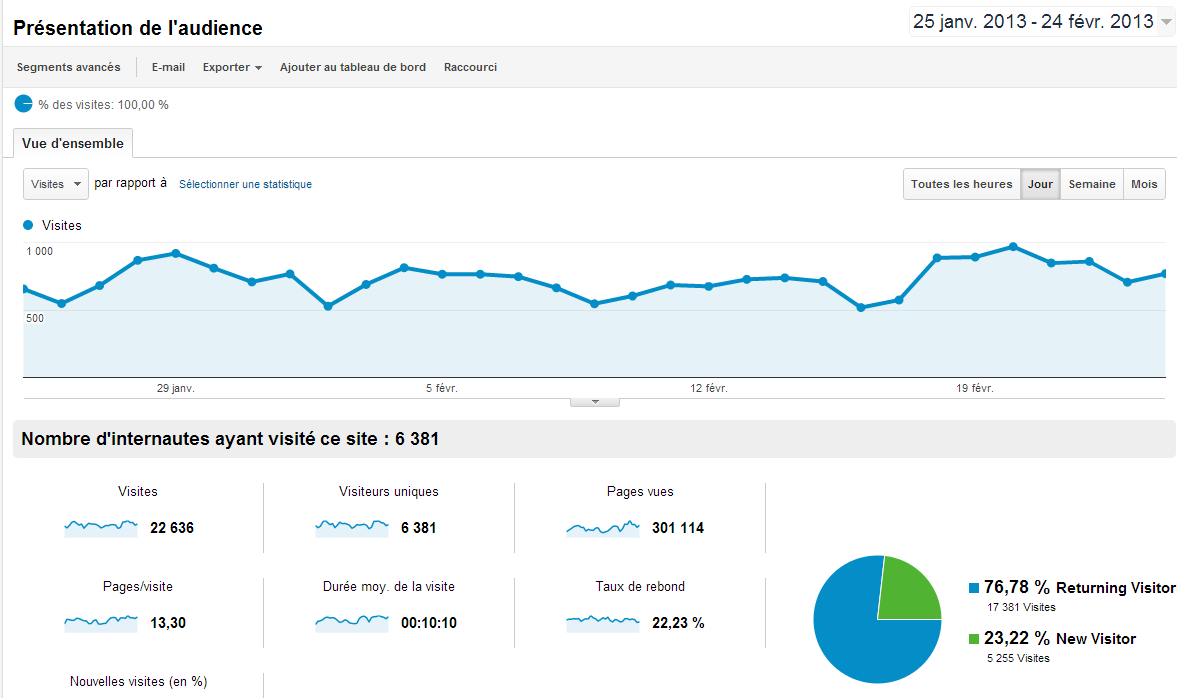The height and width of the screenshot is (698, 1177).
Task: Open the date range picker dropdown
Action: click(1041, 22)
